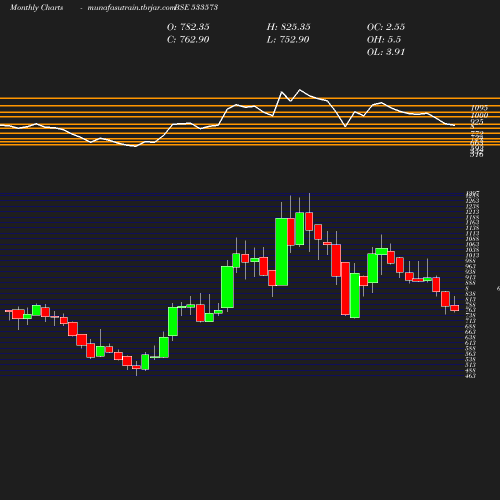Click the '925' line chart axis label
The width and height of the screenshot is (500, 500).
point(477,122)
